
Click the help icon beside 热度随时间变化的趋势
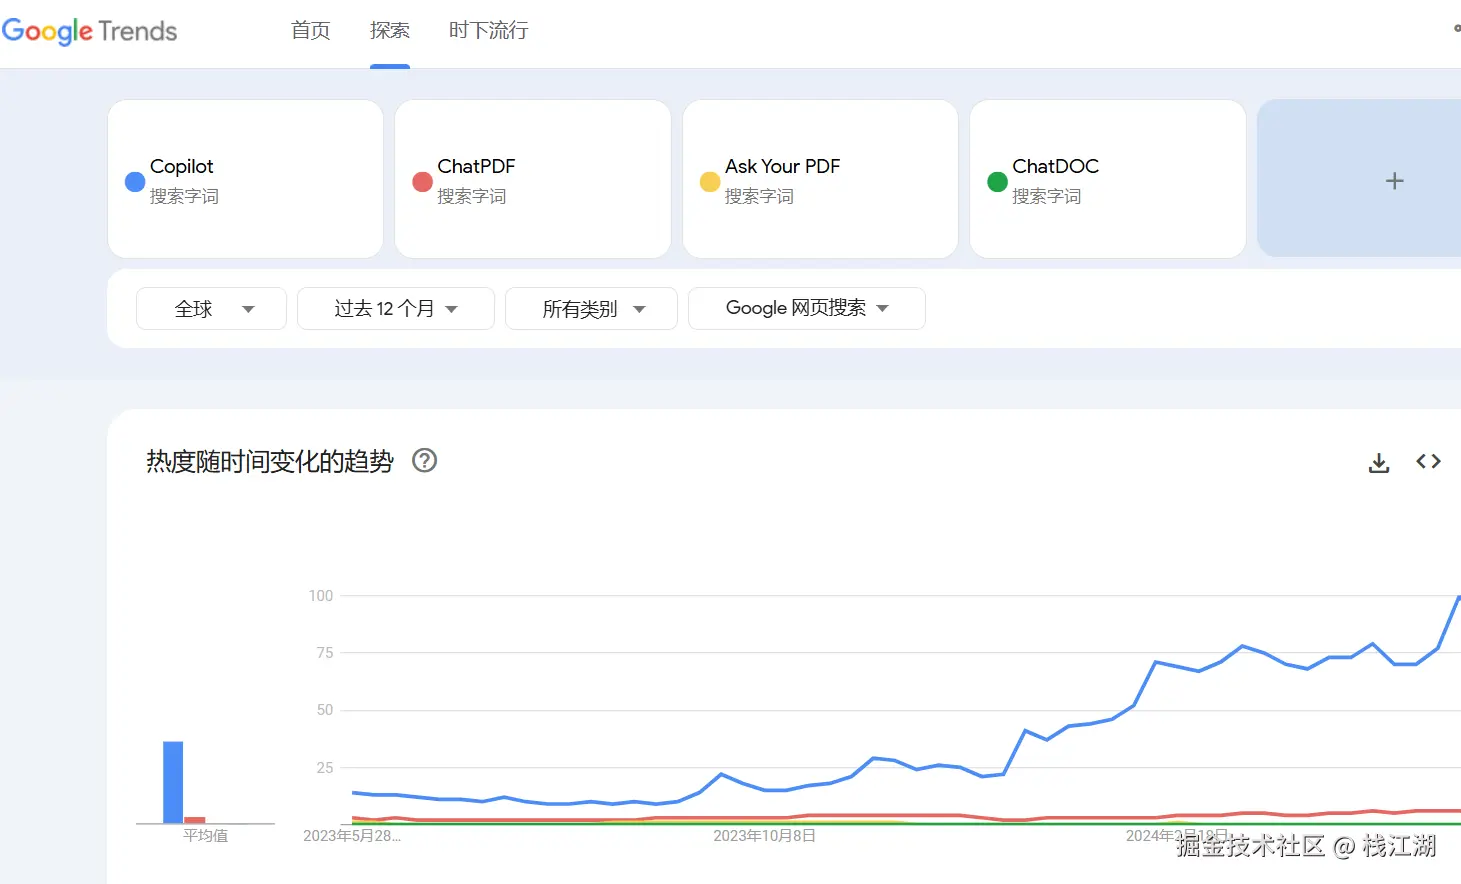coord(425,461)
